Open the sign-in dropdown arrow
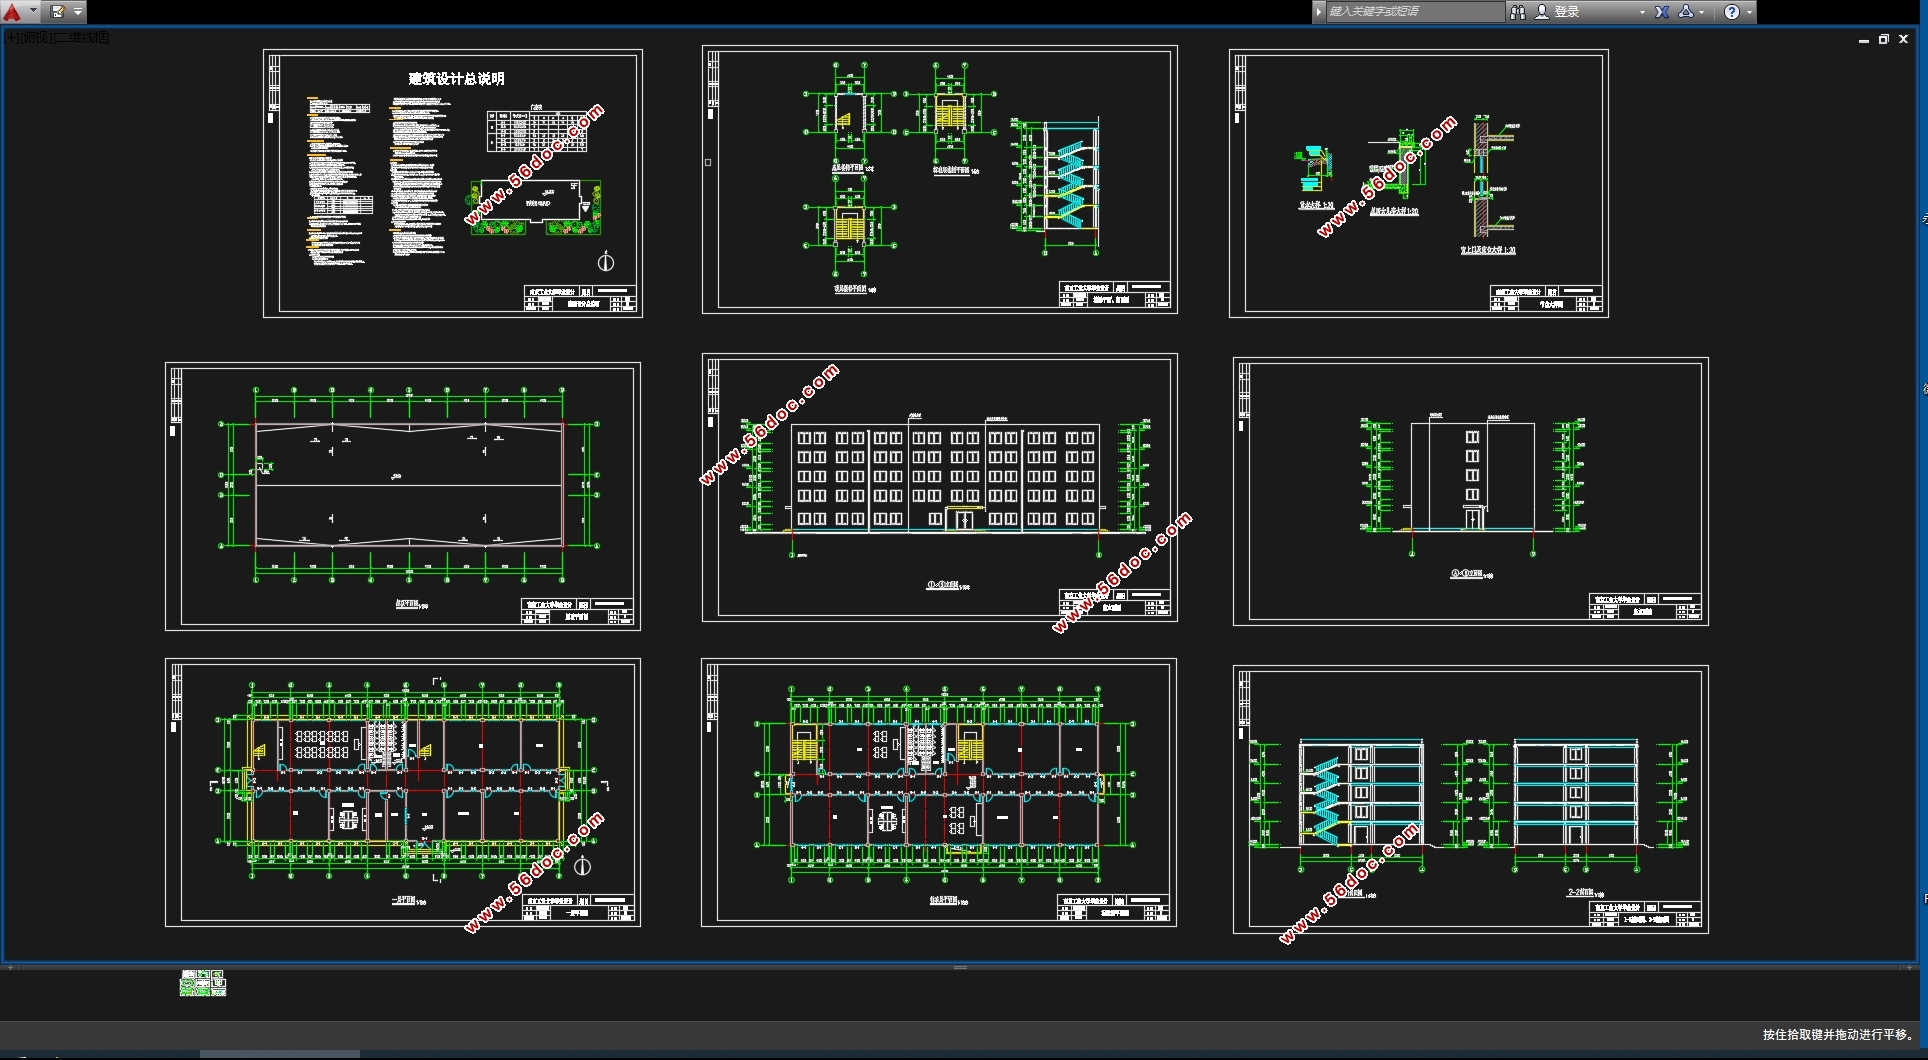The image size is (1928, 1060). point(1642,12)
